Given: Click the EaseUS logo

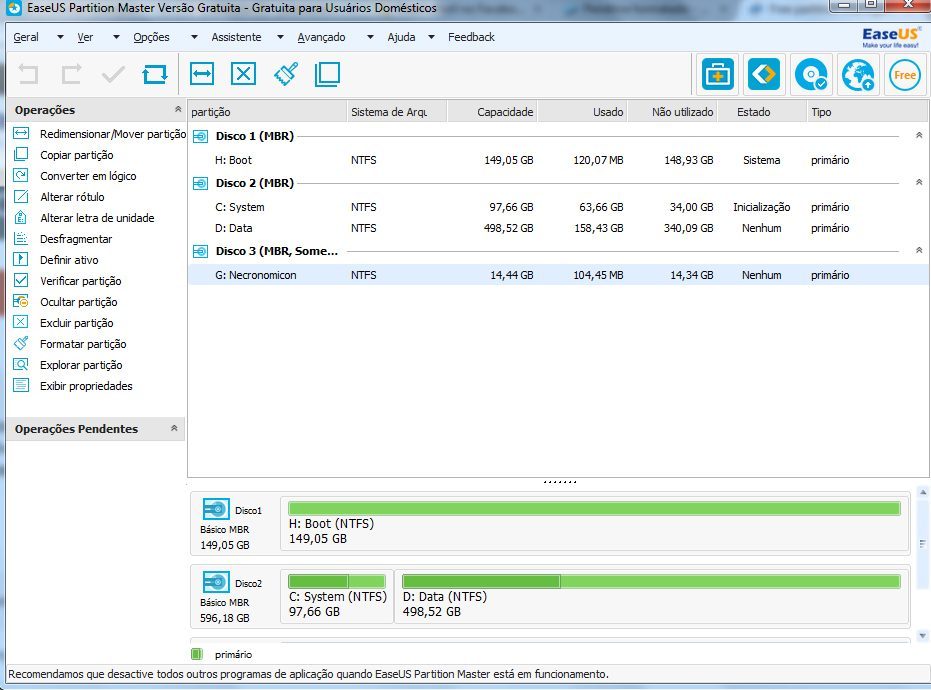Looking at the screenshot, I should point(890,37).
